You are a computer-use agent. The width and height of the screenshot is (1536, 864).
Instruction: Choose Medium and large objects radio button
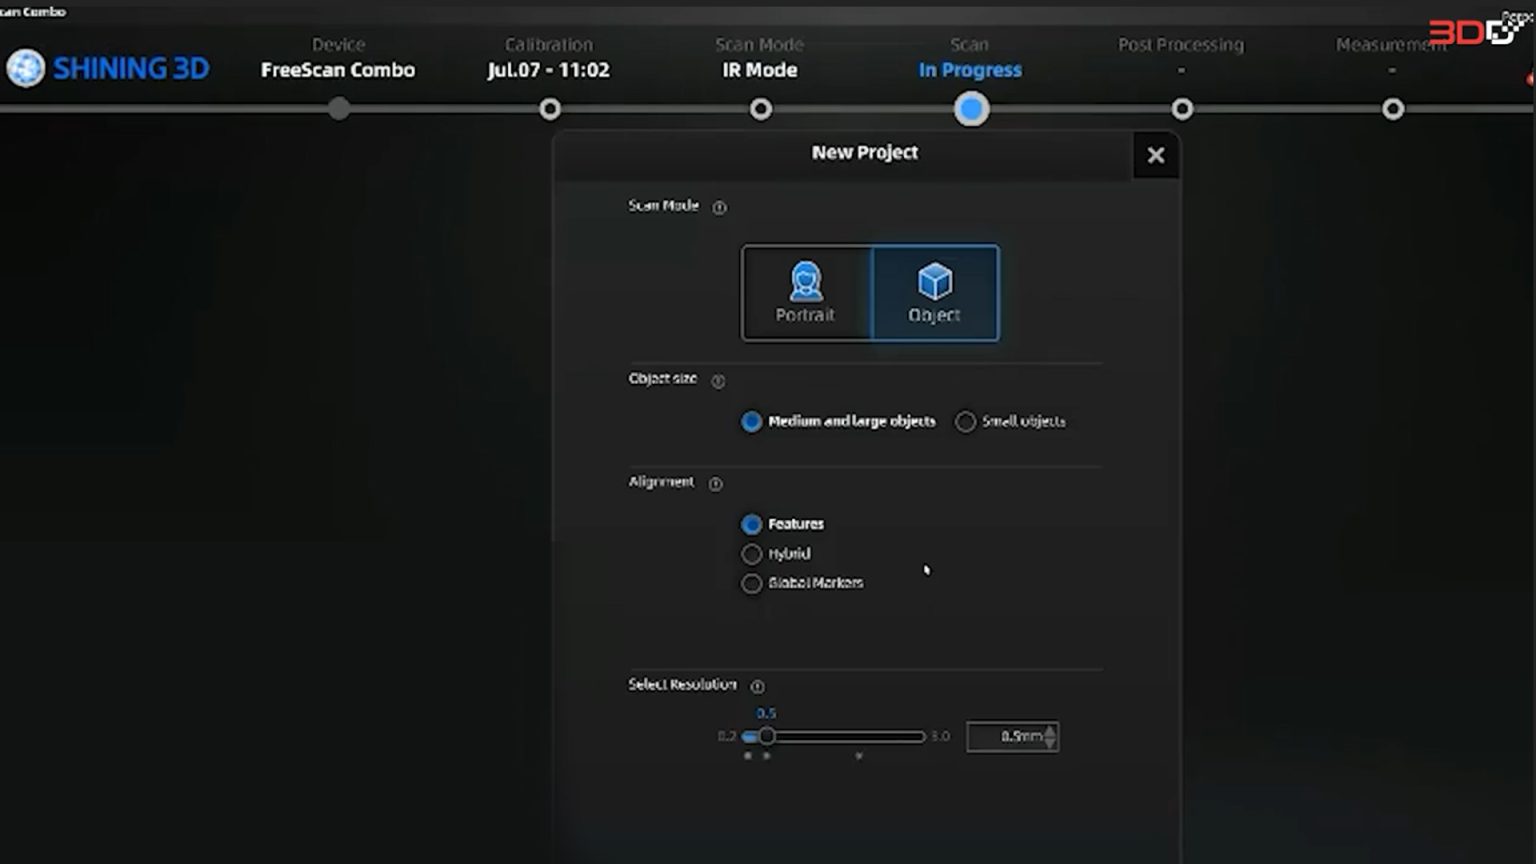point(751,422)
